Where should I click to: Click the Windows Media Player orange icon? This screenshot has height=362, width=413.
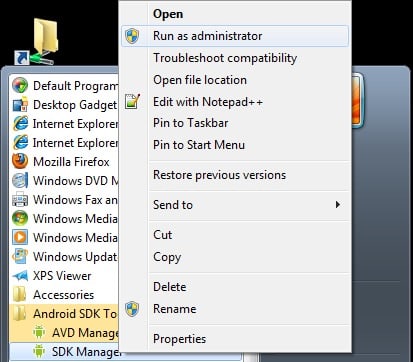[x=20, y=237]
